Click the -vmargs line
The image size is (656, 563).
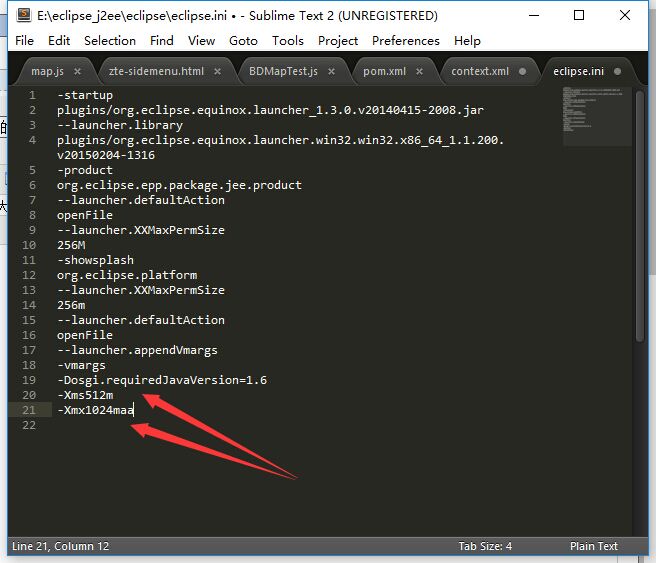click(82, 365)
